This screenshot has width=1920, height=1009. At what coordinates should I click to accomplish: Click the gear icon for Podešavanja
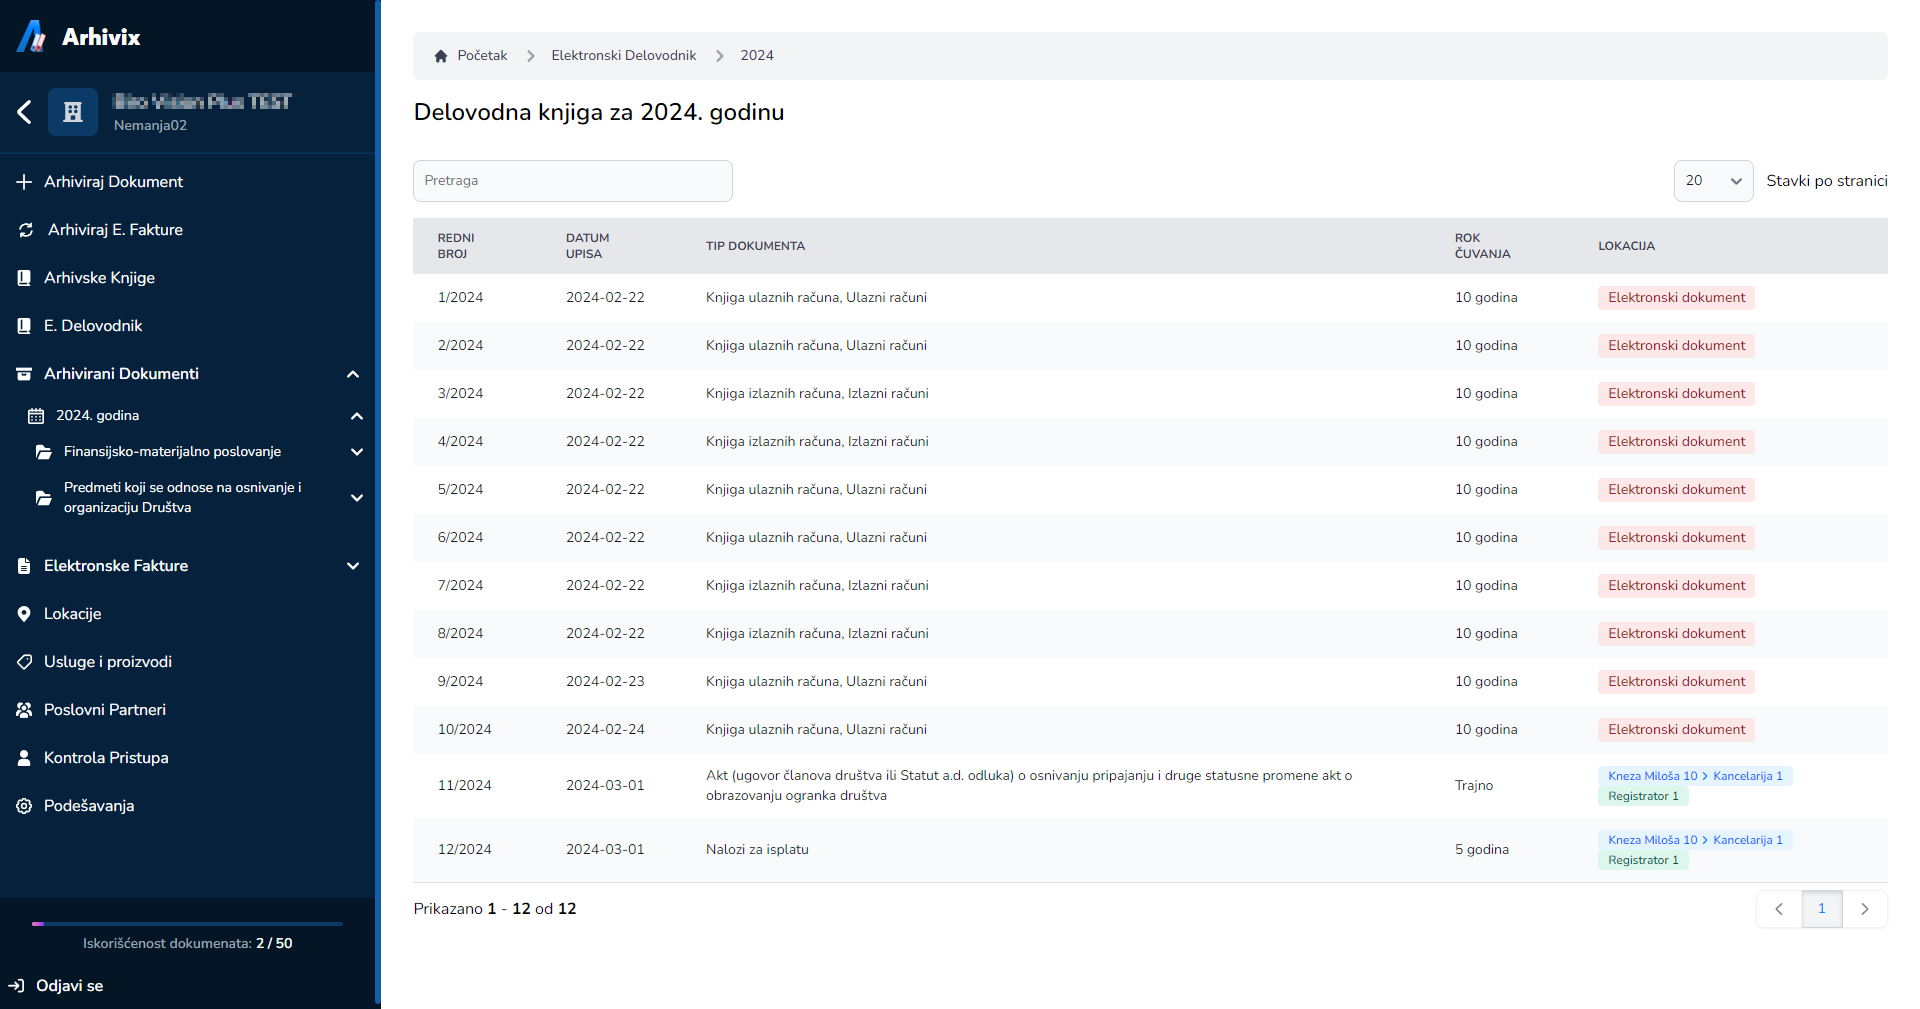[x=24, y=806]
